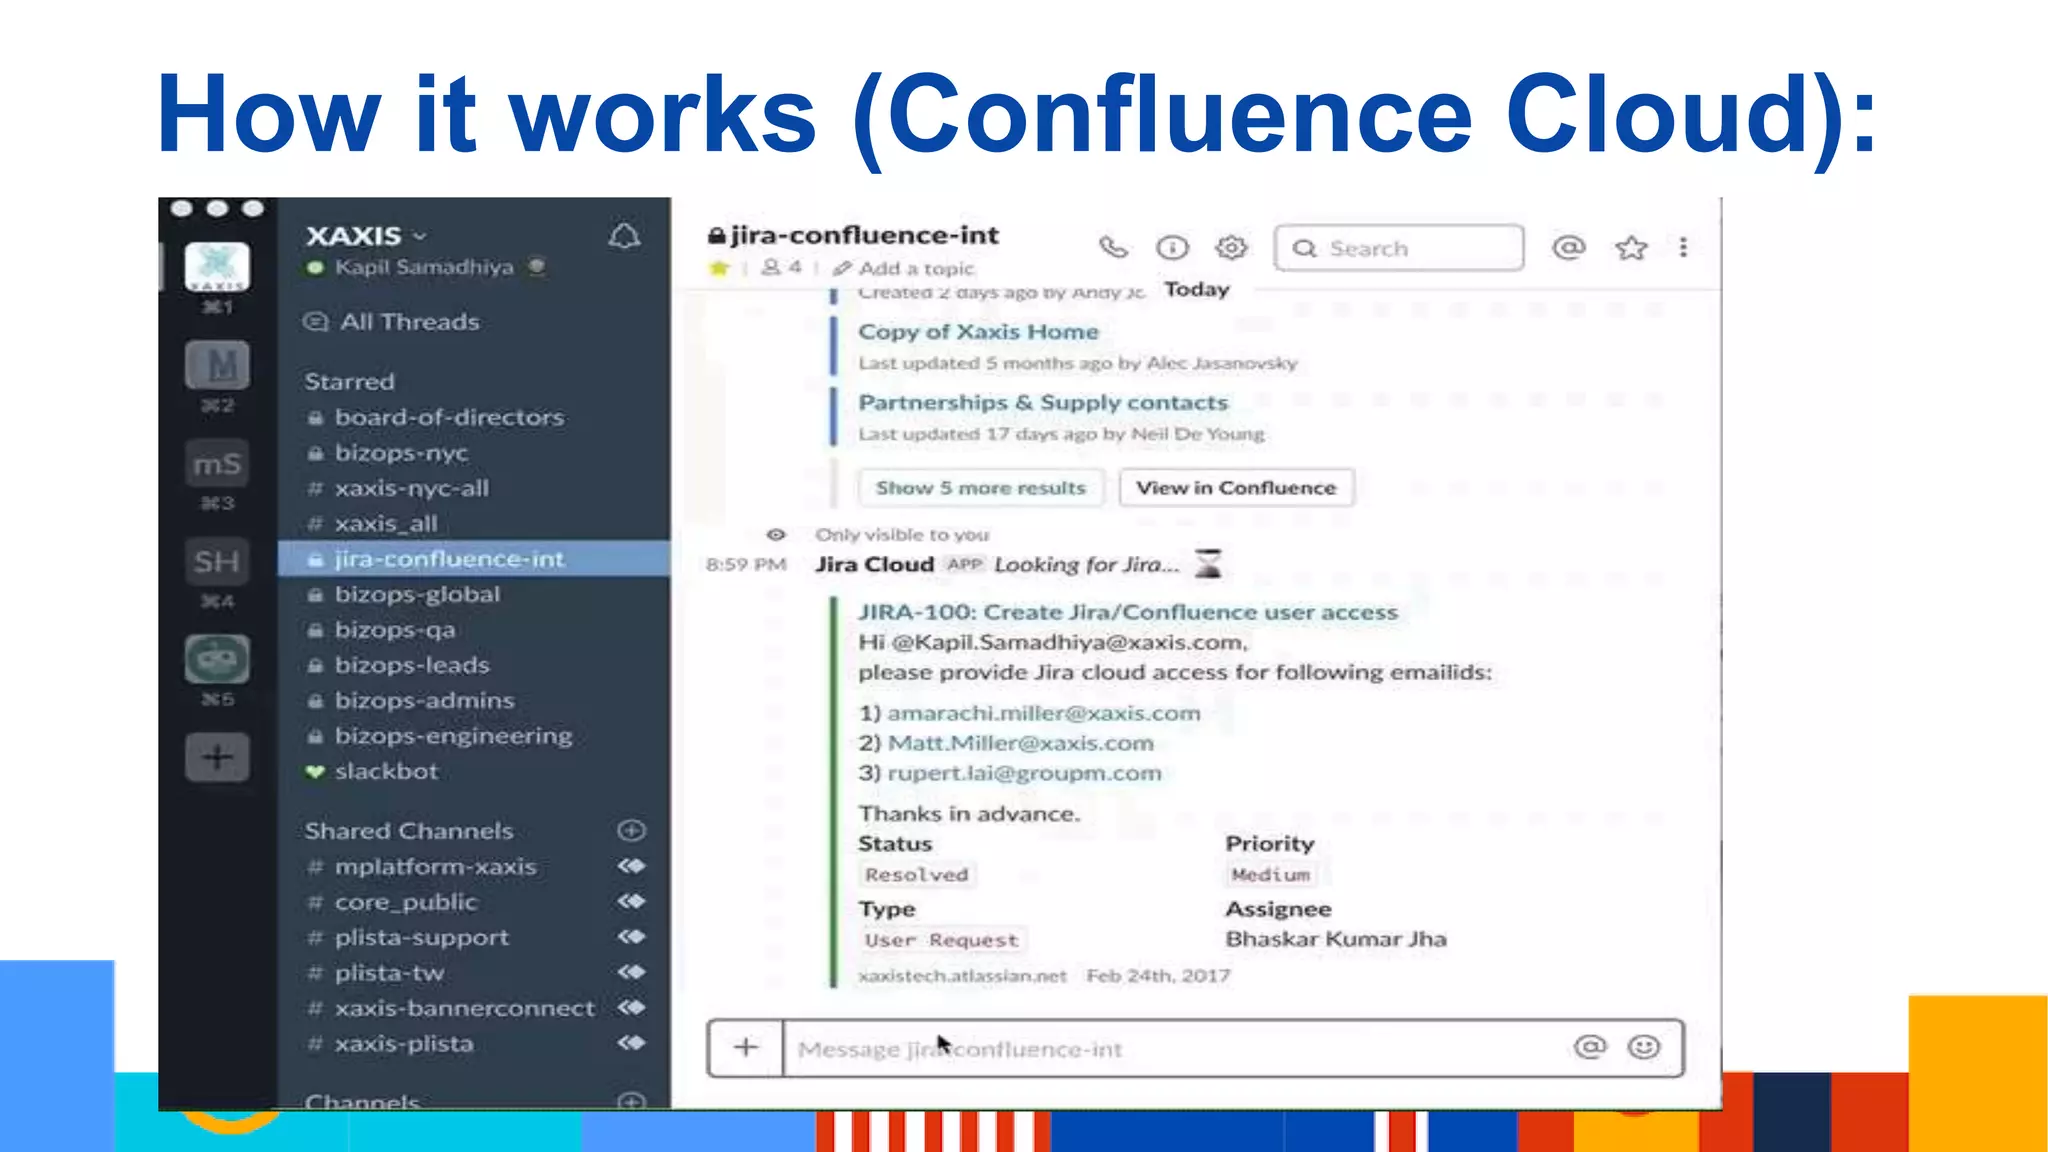Click the shared icon beside core_public

coord(631,901)
